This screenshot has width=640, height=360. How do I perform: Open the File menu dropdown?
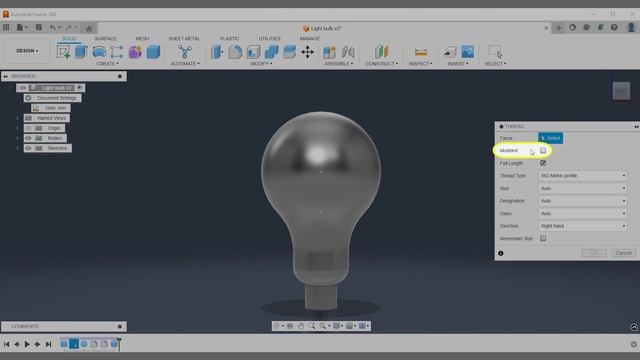point(22,27)
